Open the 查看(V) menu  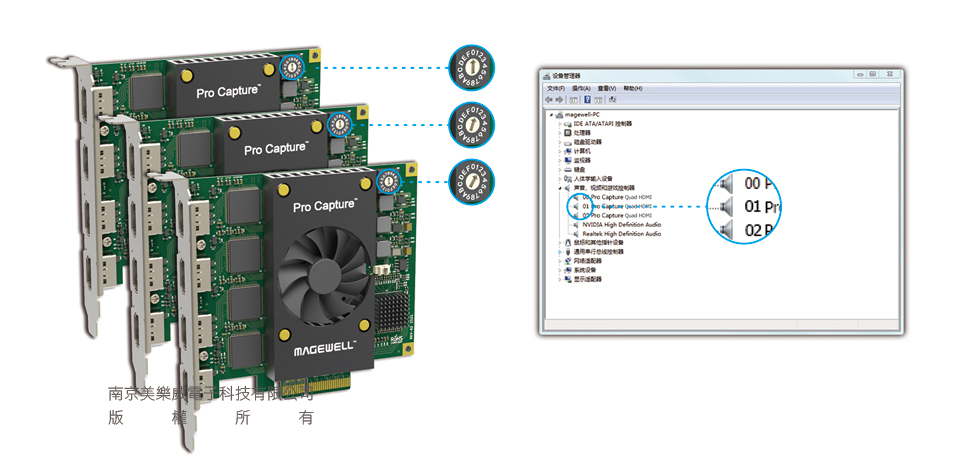coord(606,88)
